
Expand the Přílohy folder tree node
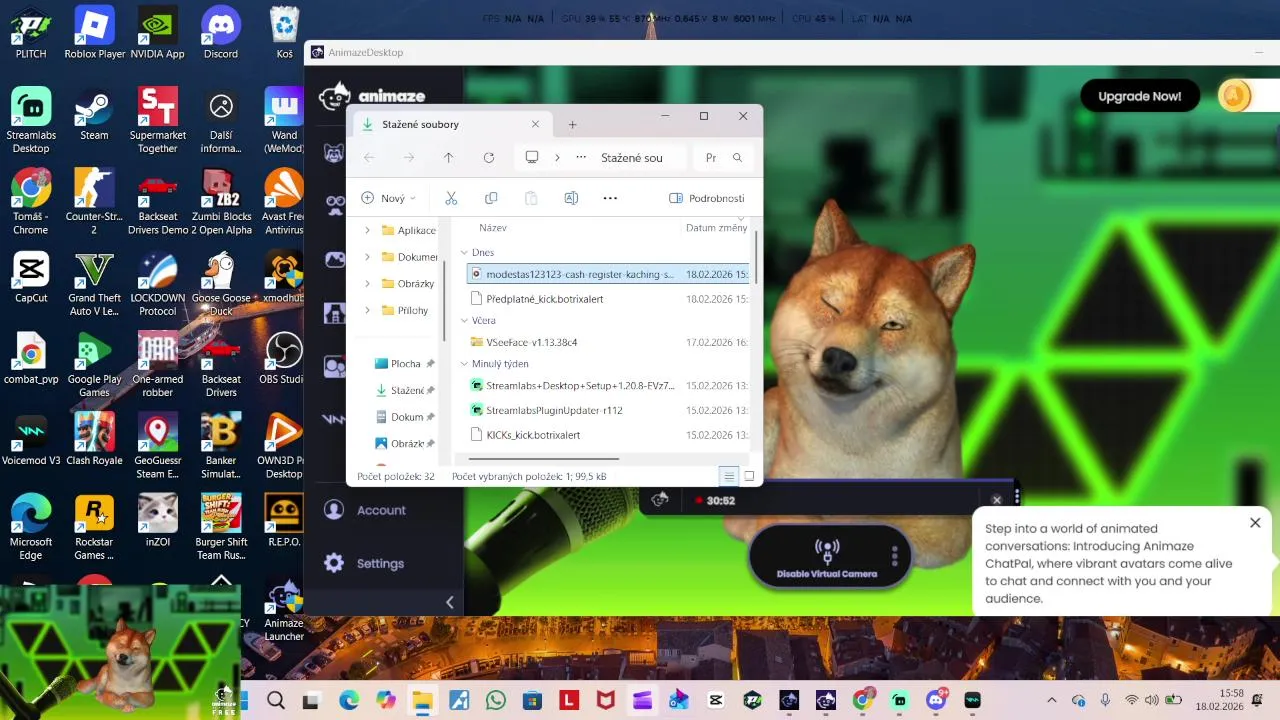(x=367, y=310)
